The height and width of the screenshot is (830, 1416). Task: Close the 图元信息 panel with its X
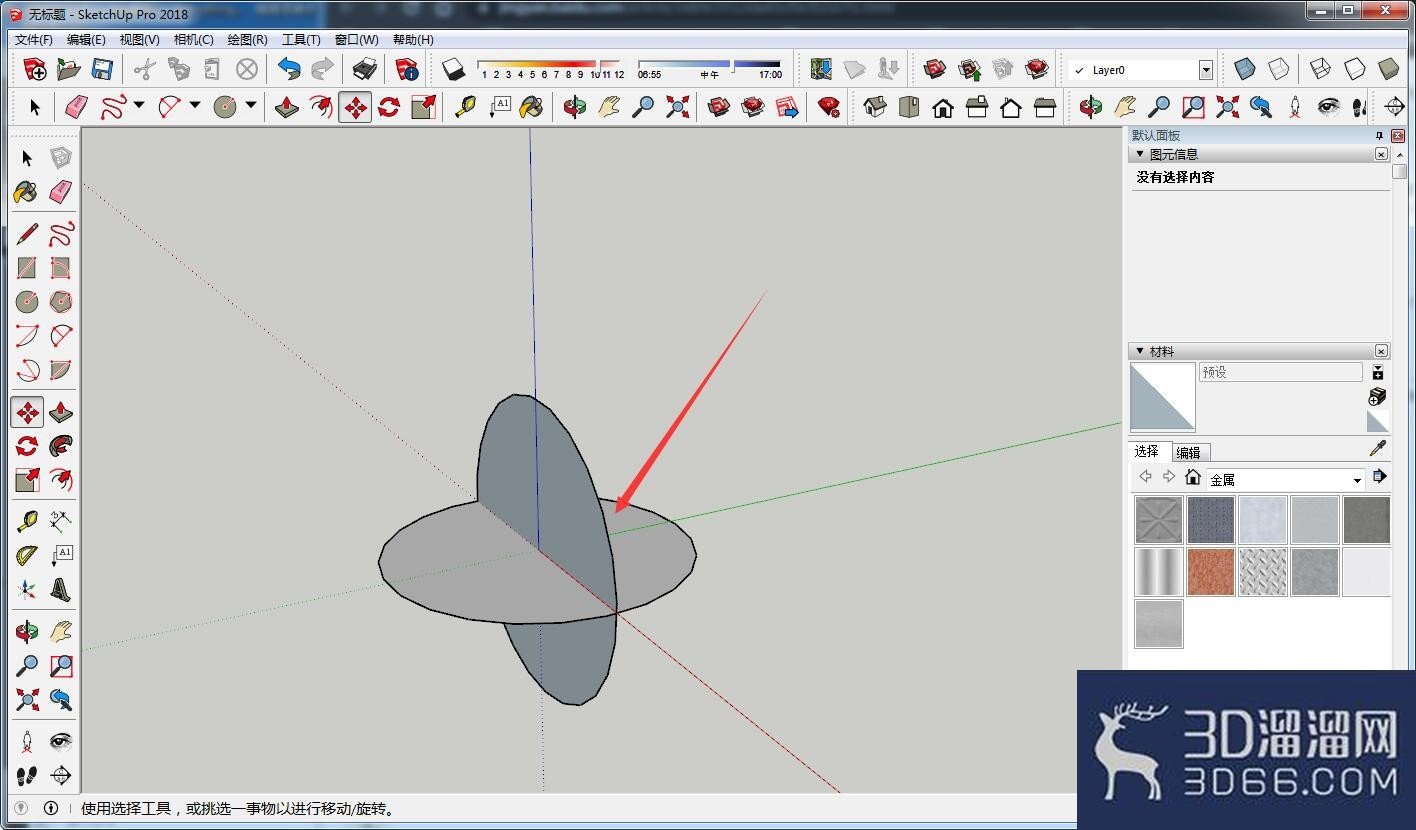coord(1381,154)
